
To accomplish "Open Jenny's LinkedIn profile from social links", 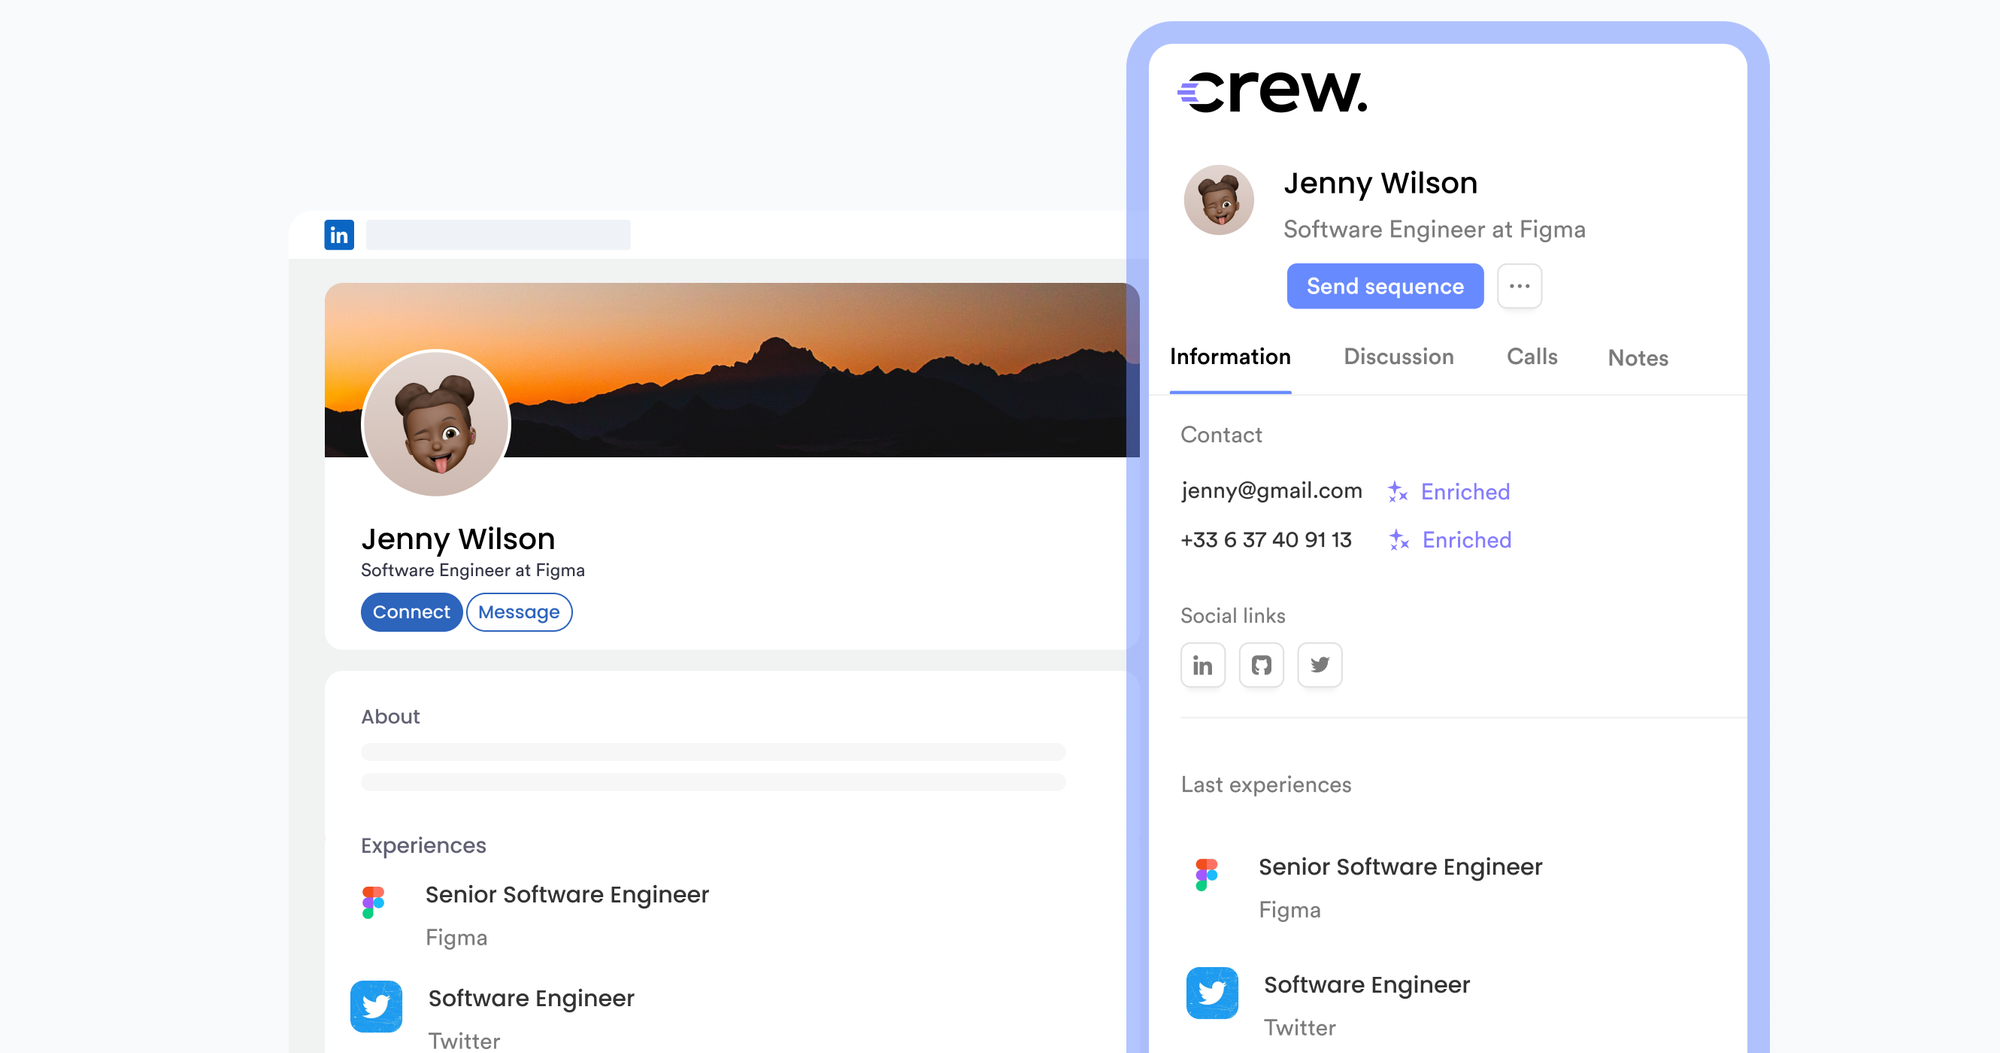I will tap(1203, 664).
